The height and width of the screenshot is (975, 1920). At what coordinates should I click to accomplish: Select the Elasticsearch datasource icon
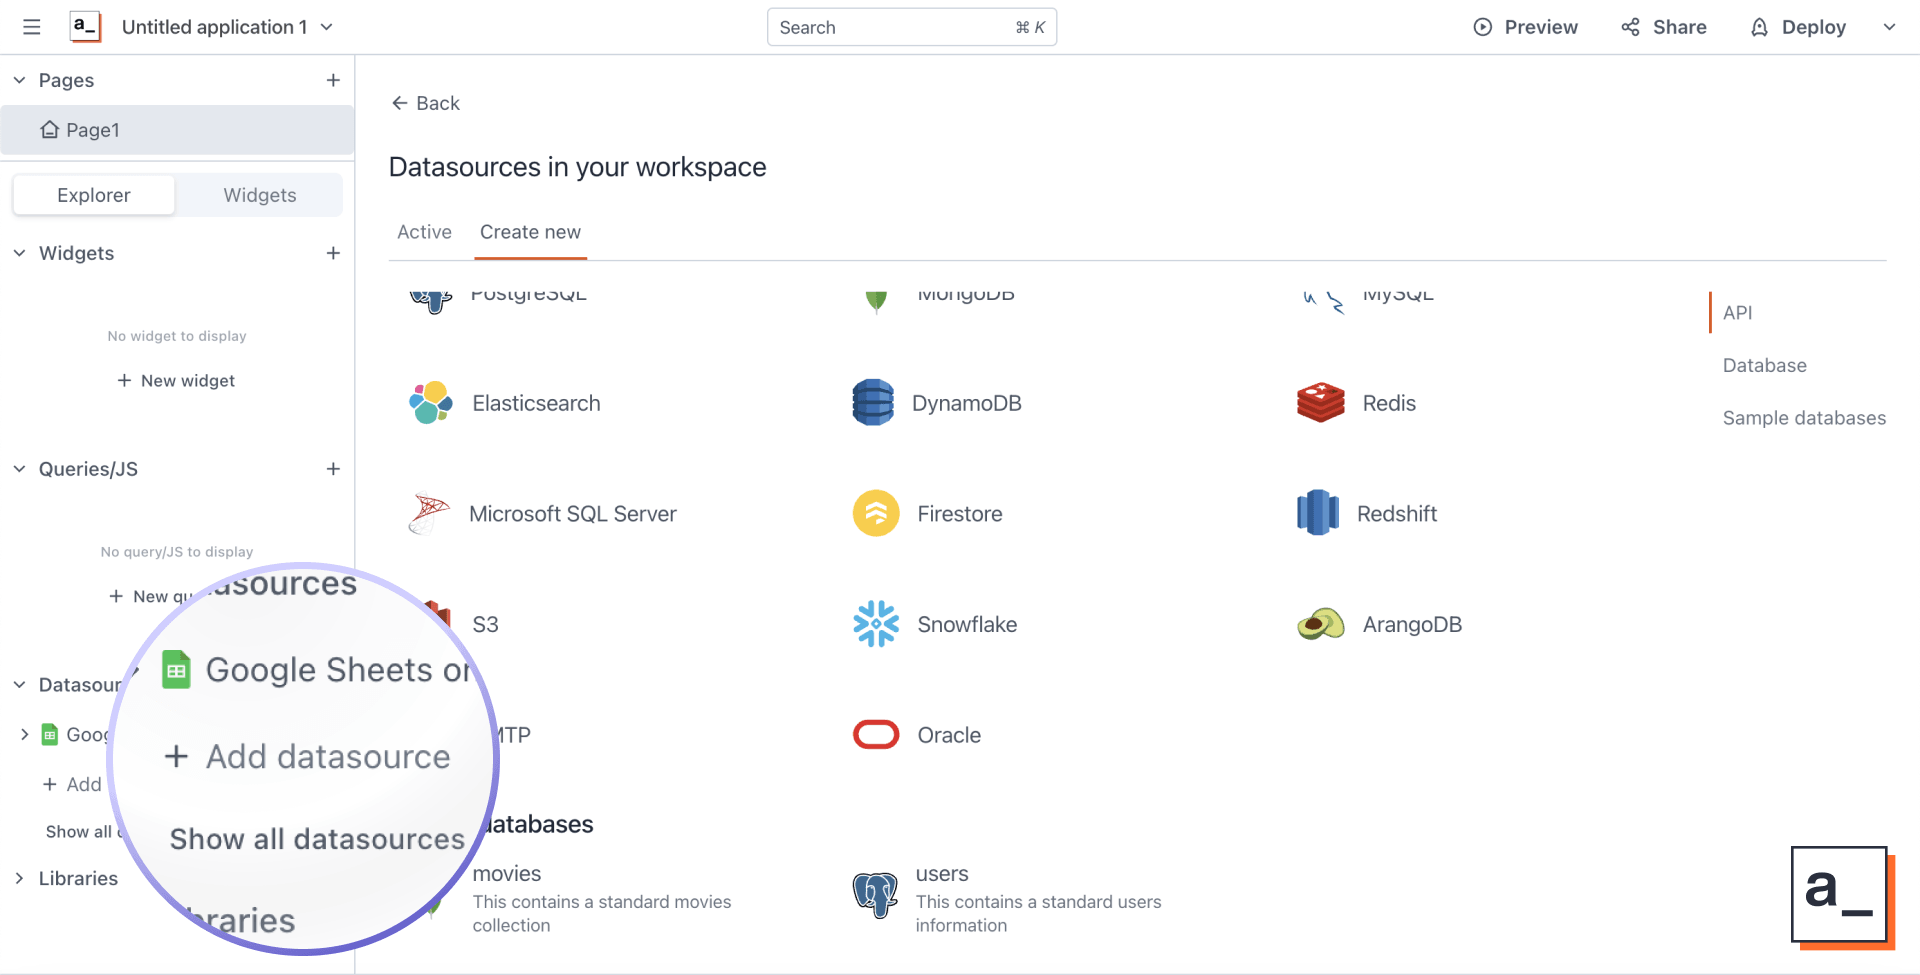(x=430, y=402)
